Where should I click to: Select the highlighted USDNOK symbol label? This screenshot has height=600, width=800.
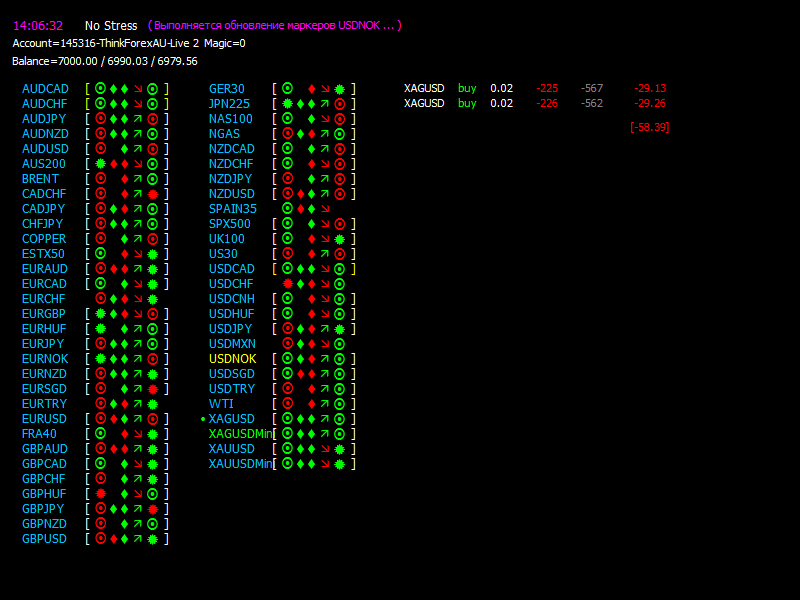(233, 359)
